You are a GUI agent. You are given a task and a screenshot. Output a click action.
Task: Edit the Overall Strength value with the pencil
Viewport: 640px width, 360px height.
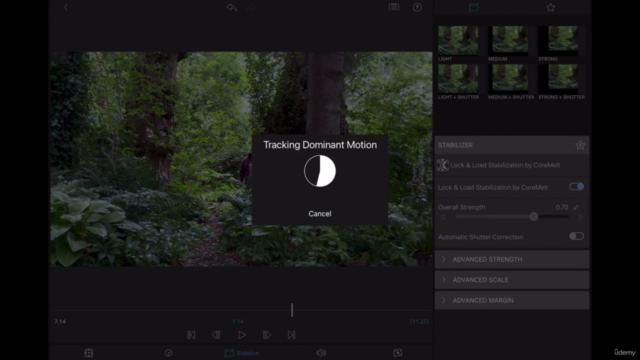576,207
